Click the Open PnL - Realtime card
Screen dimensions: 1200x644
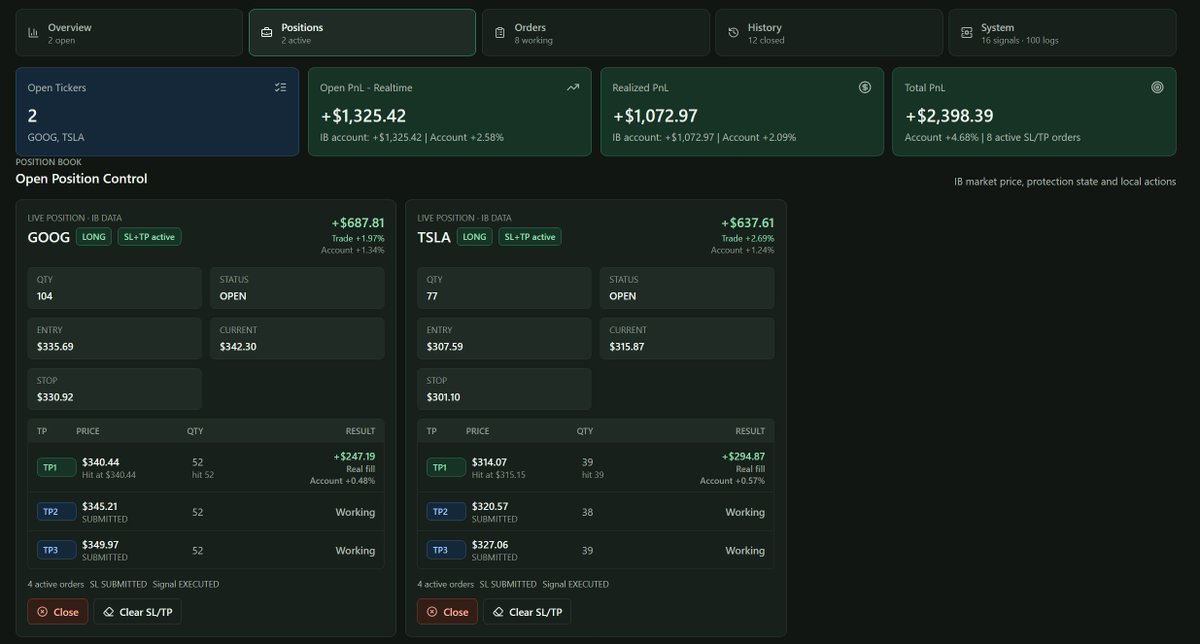pyautogui.click(x=449, y=112)
